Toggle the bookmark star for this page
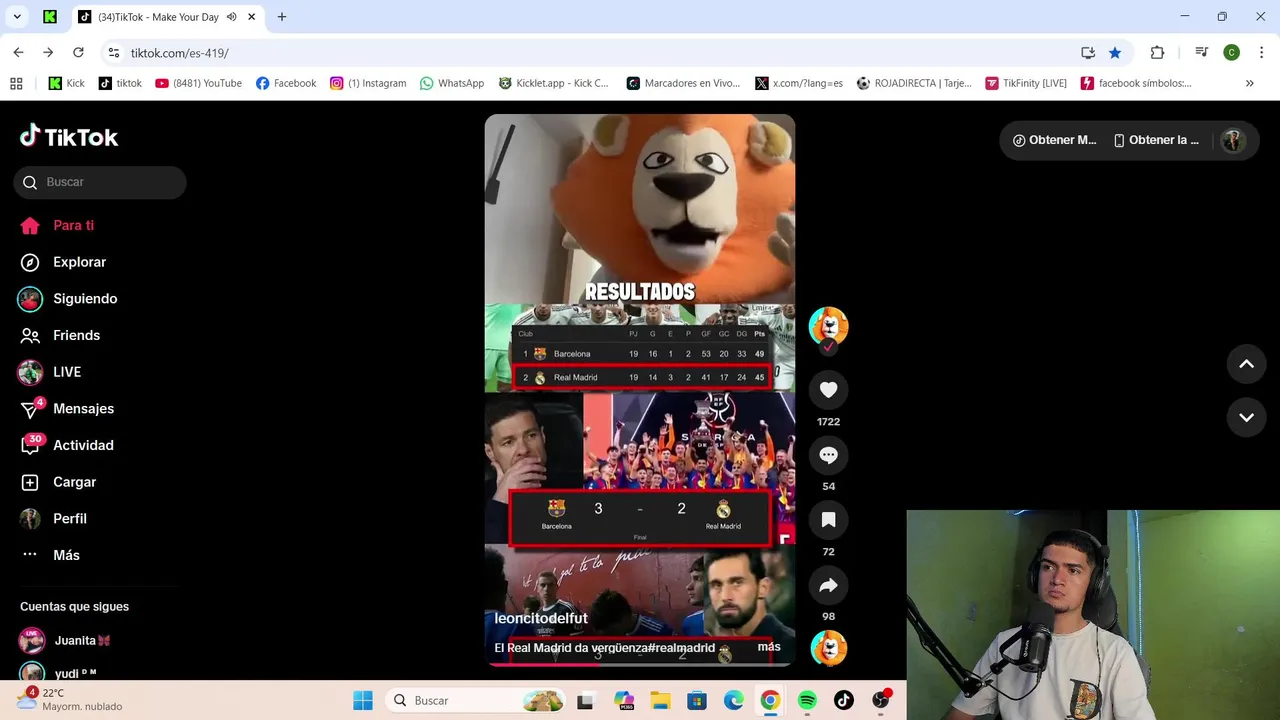 pyautogui.click(x=1115, y=53)
